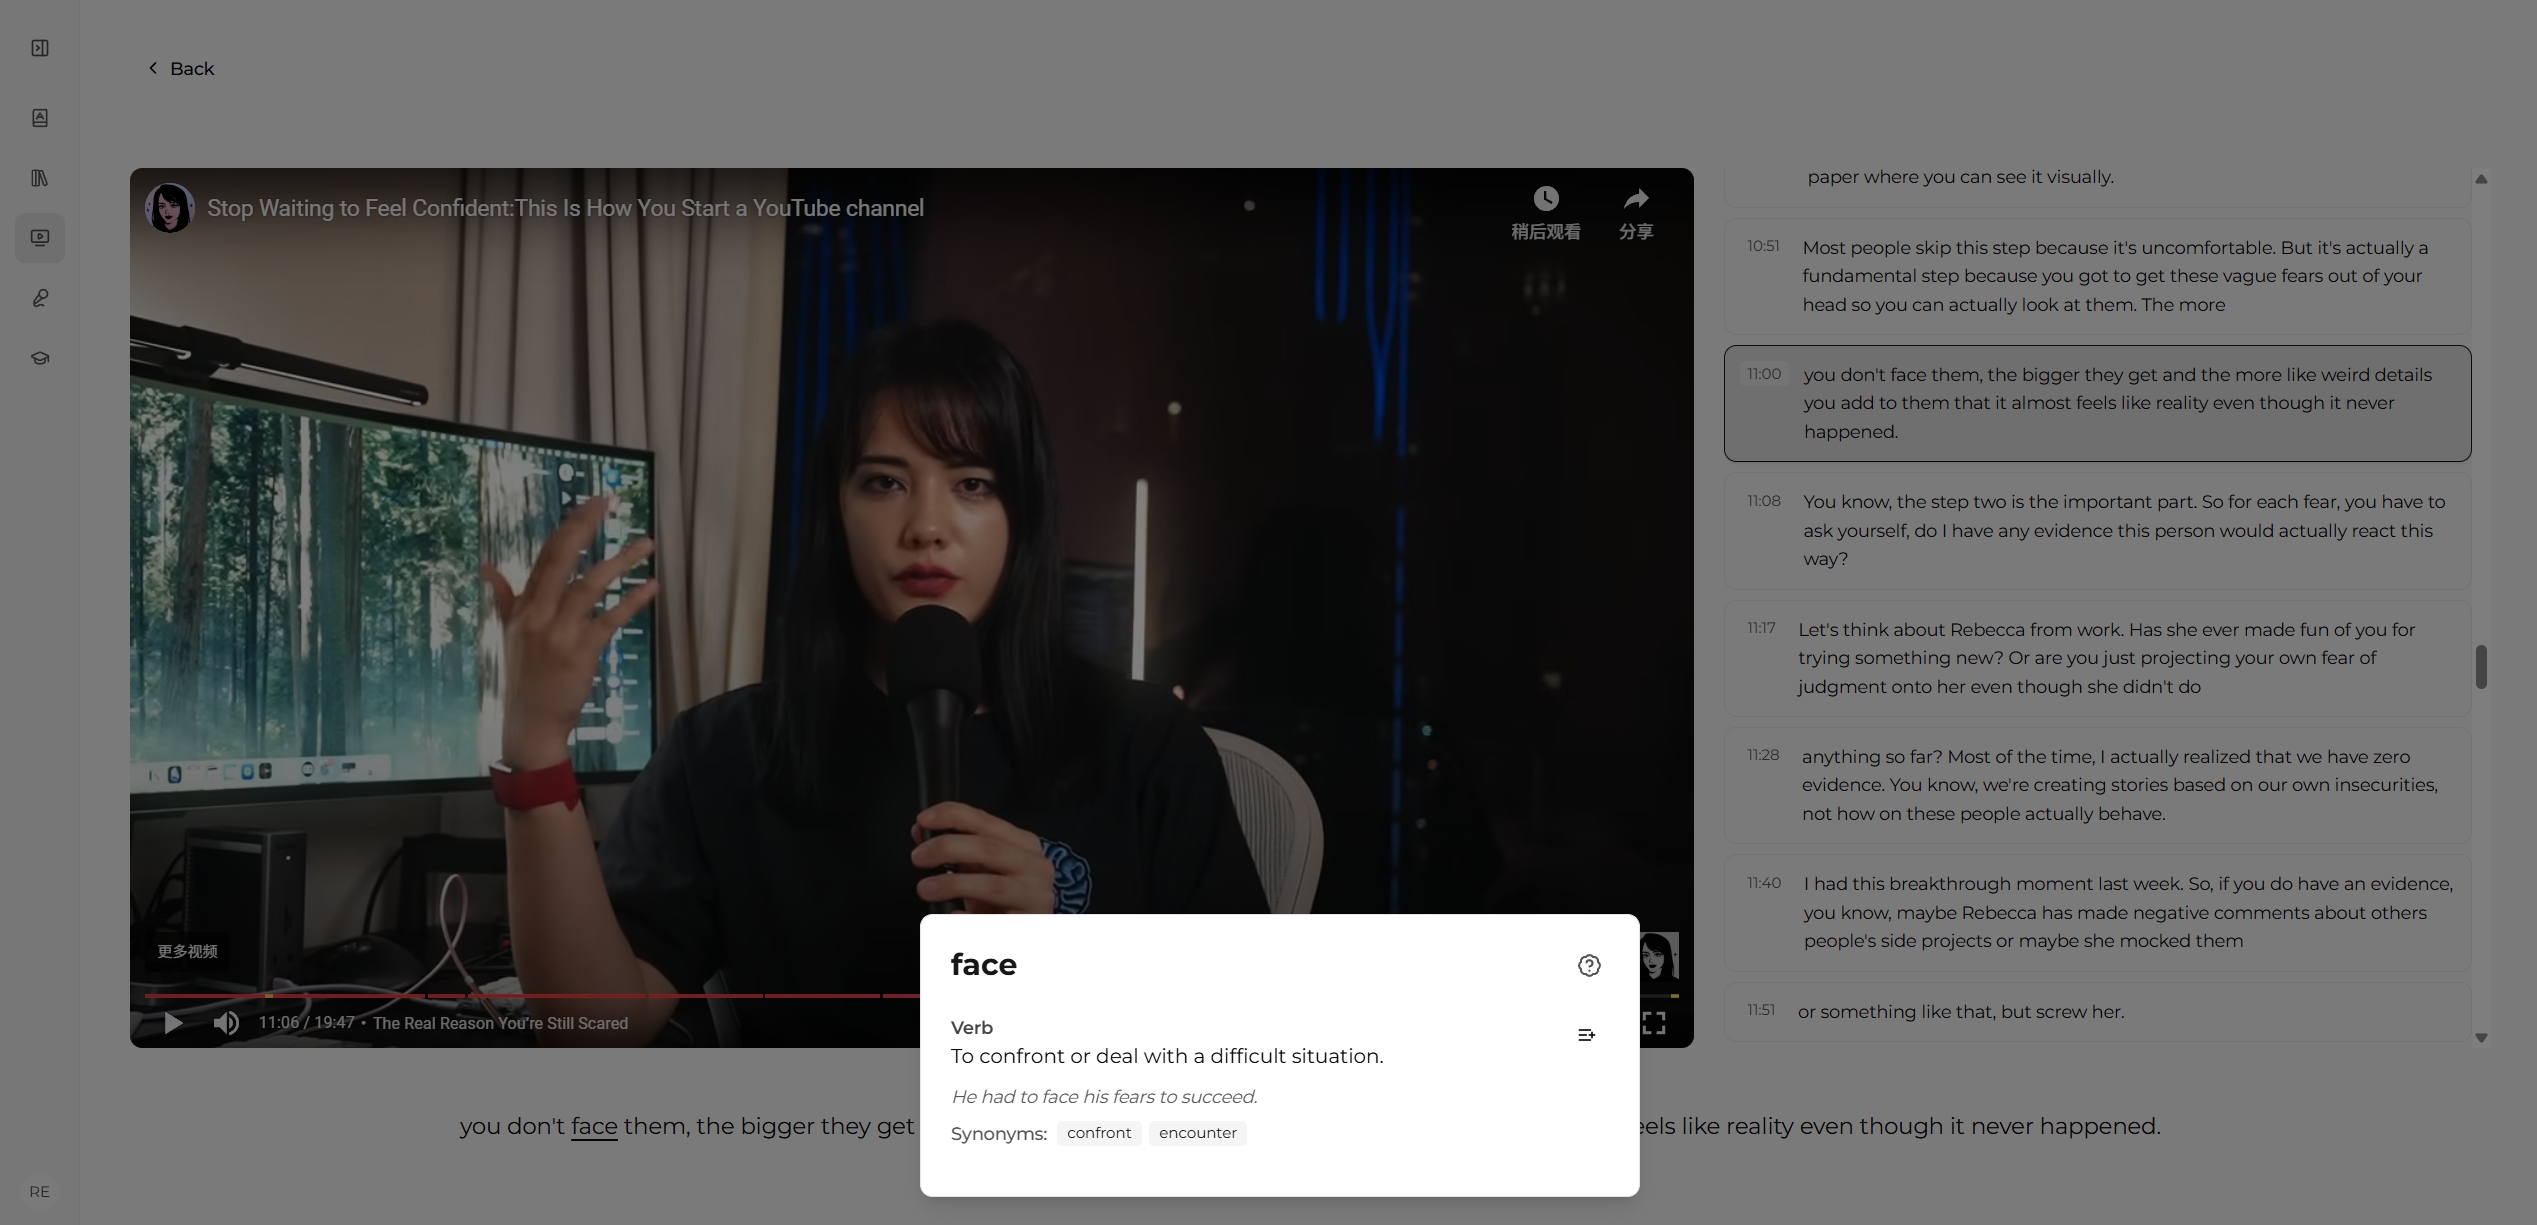Toggle fullscreen playback mode
This screenshot has height=1225, width=2537.
pyautogui.click(x=1655, y=1023)
